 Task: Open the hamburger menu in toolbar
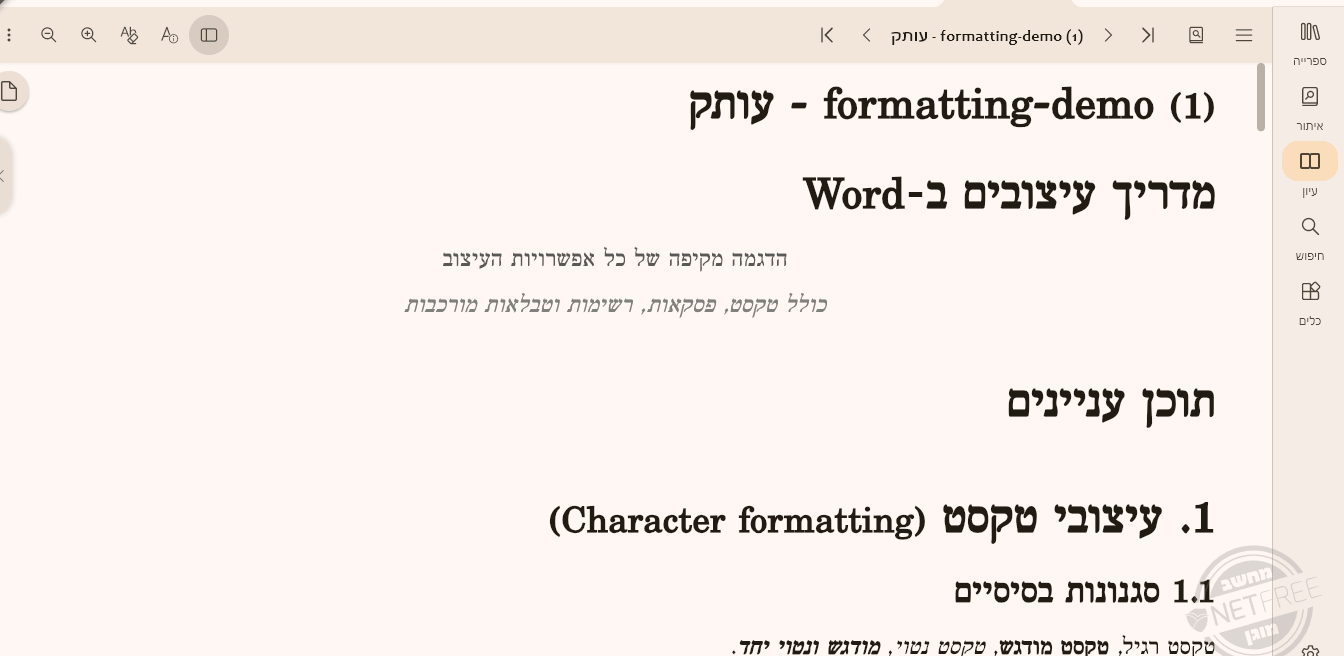pos(1244,35)
